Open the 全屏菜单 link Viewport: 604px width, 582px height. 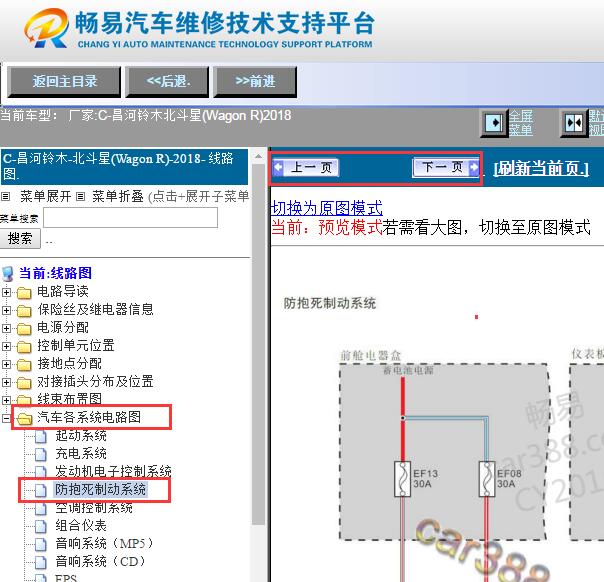point(521,123)
